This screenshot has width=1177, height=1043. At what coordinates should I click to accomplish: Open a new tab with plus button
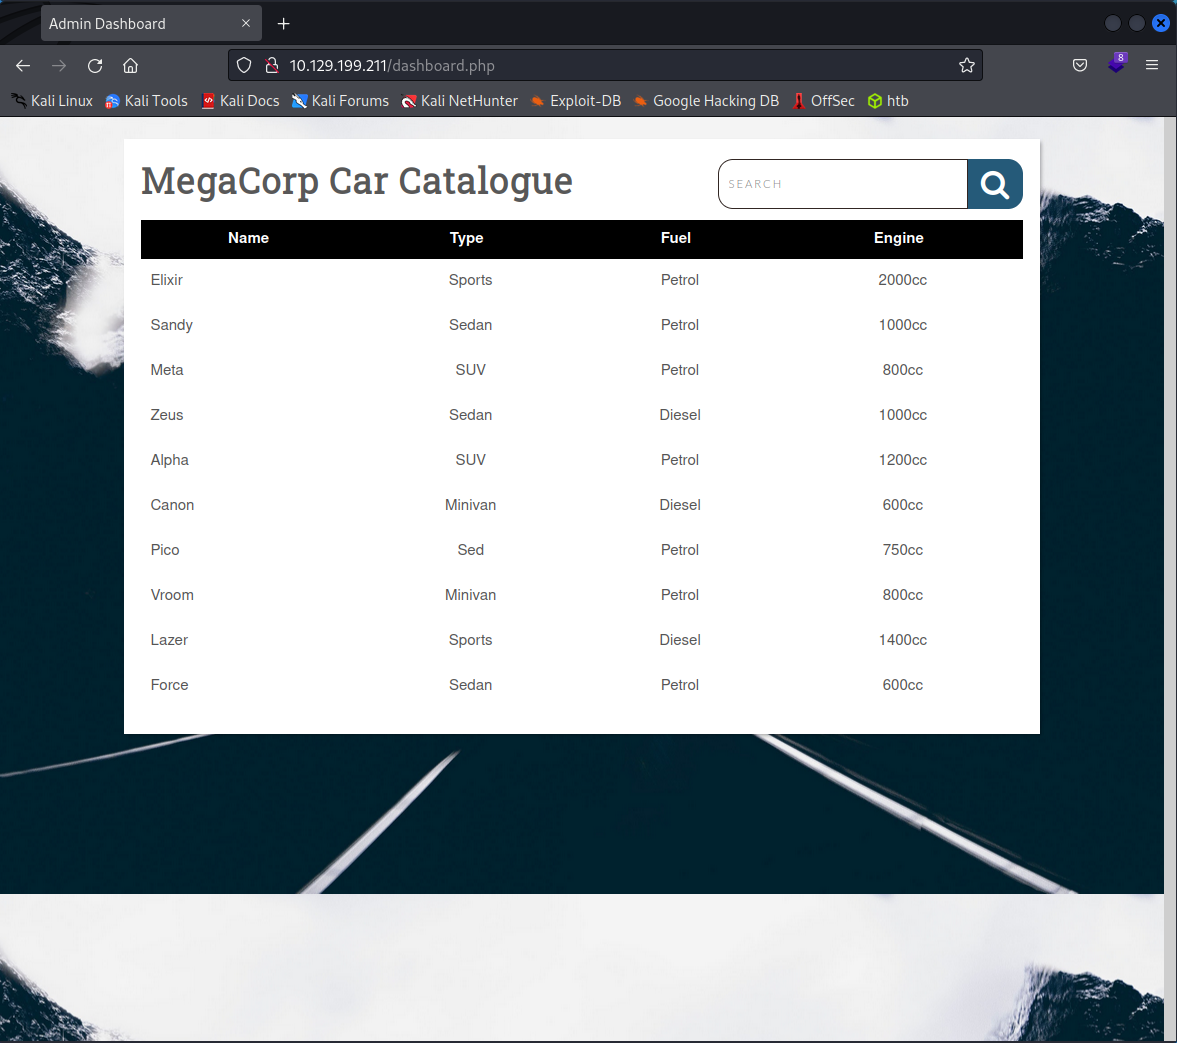(x=284, y=24)
